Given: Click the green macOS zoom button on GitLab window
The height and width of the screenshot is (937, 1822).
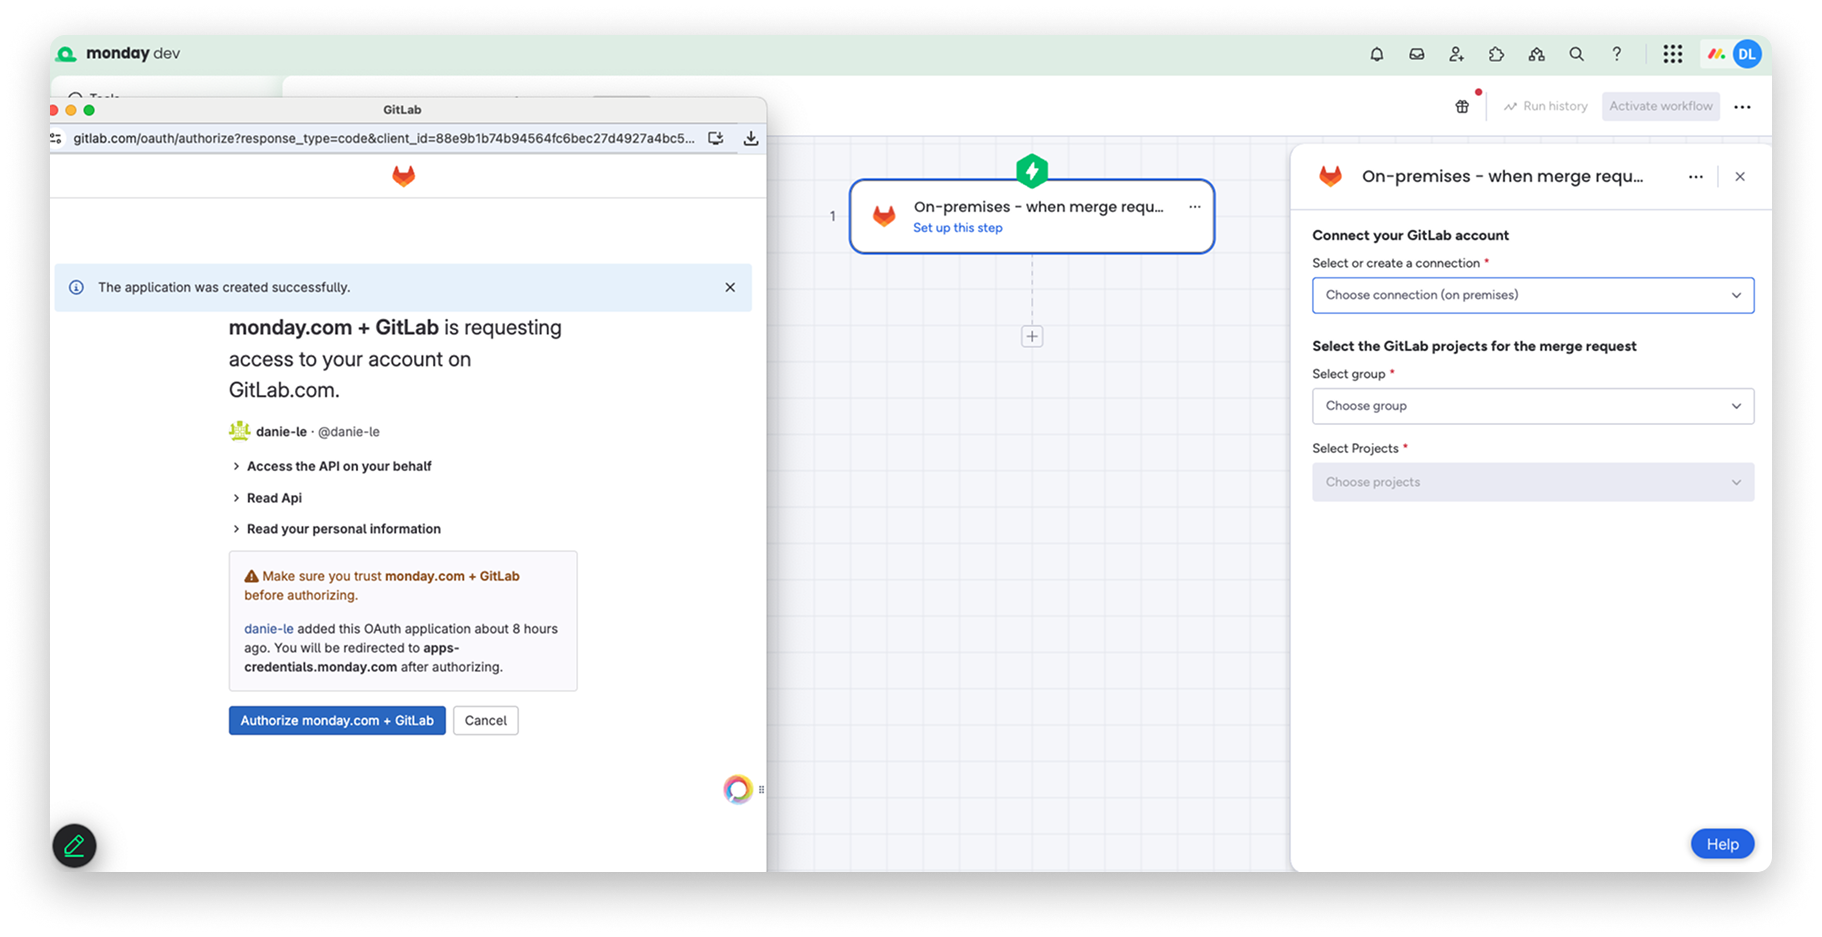Looking at the screenshot, I should (x=89, y=110).
